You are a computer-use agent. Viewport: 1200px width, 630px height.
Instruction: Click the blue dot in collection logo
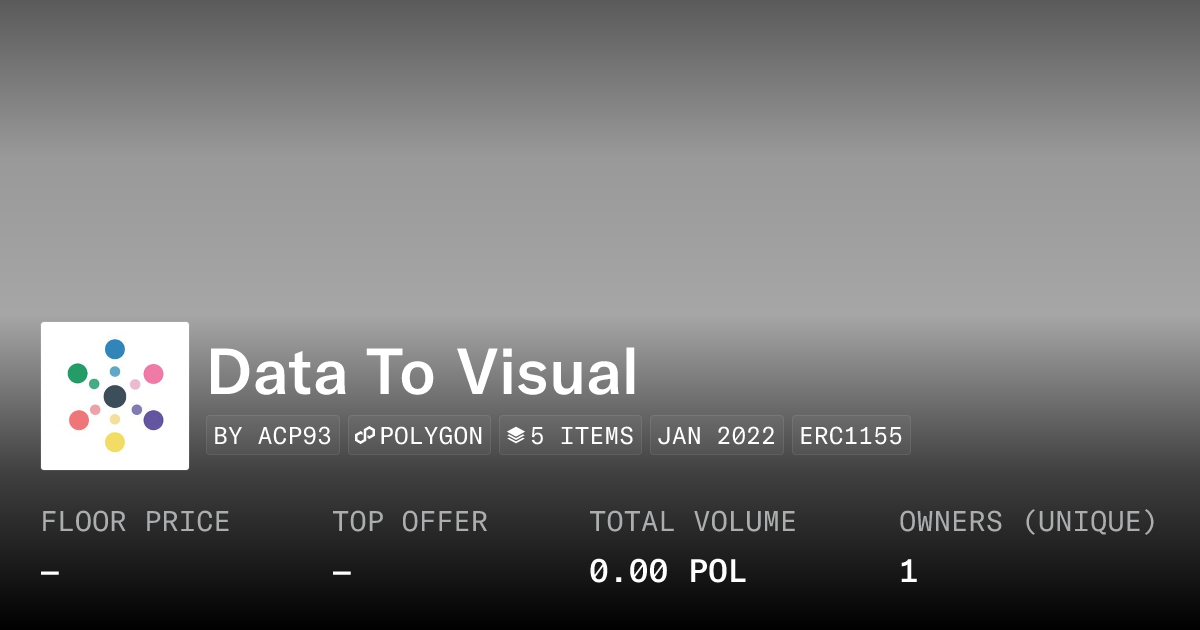[115, 349]
